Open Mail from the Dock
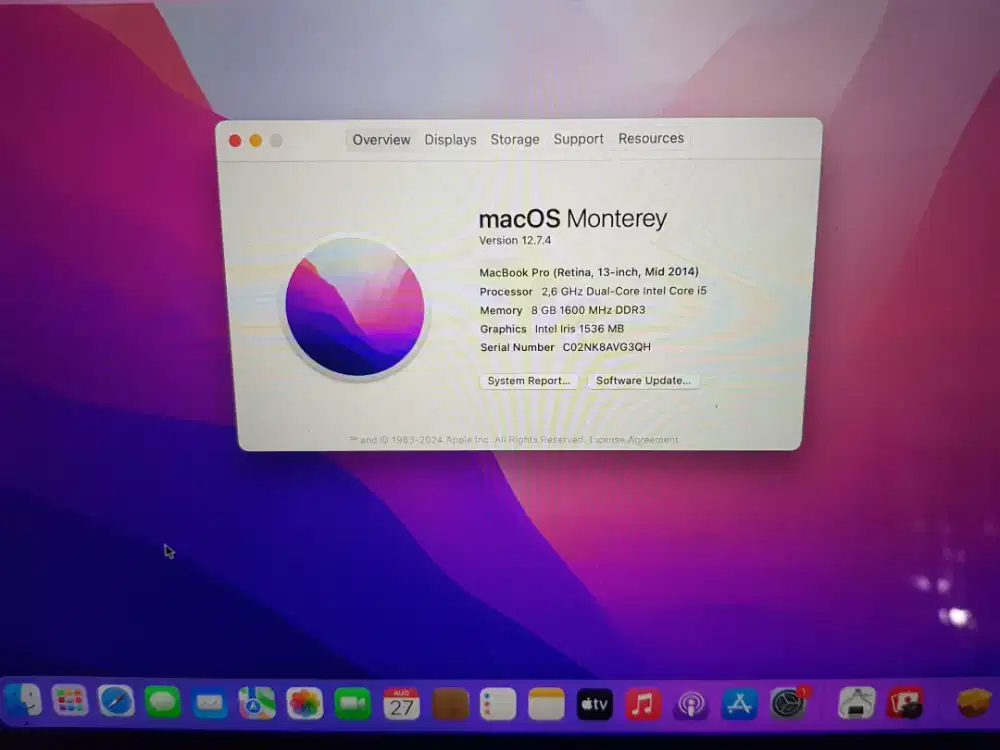The image size is (1000, 750). [x=210, y=703]
